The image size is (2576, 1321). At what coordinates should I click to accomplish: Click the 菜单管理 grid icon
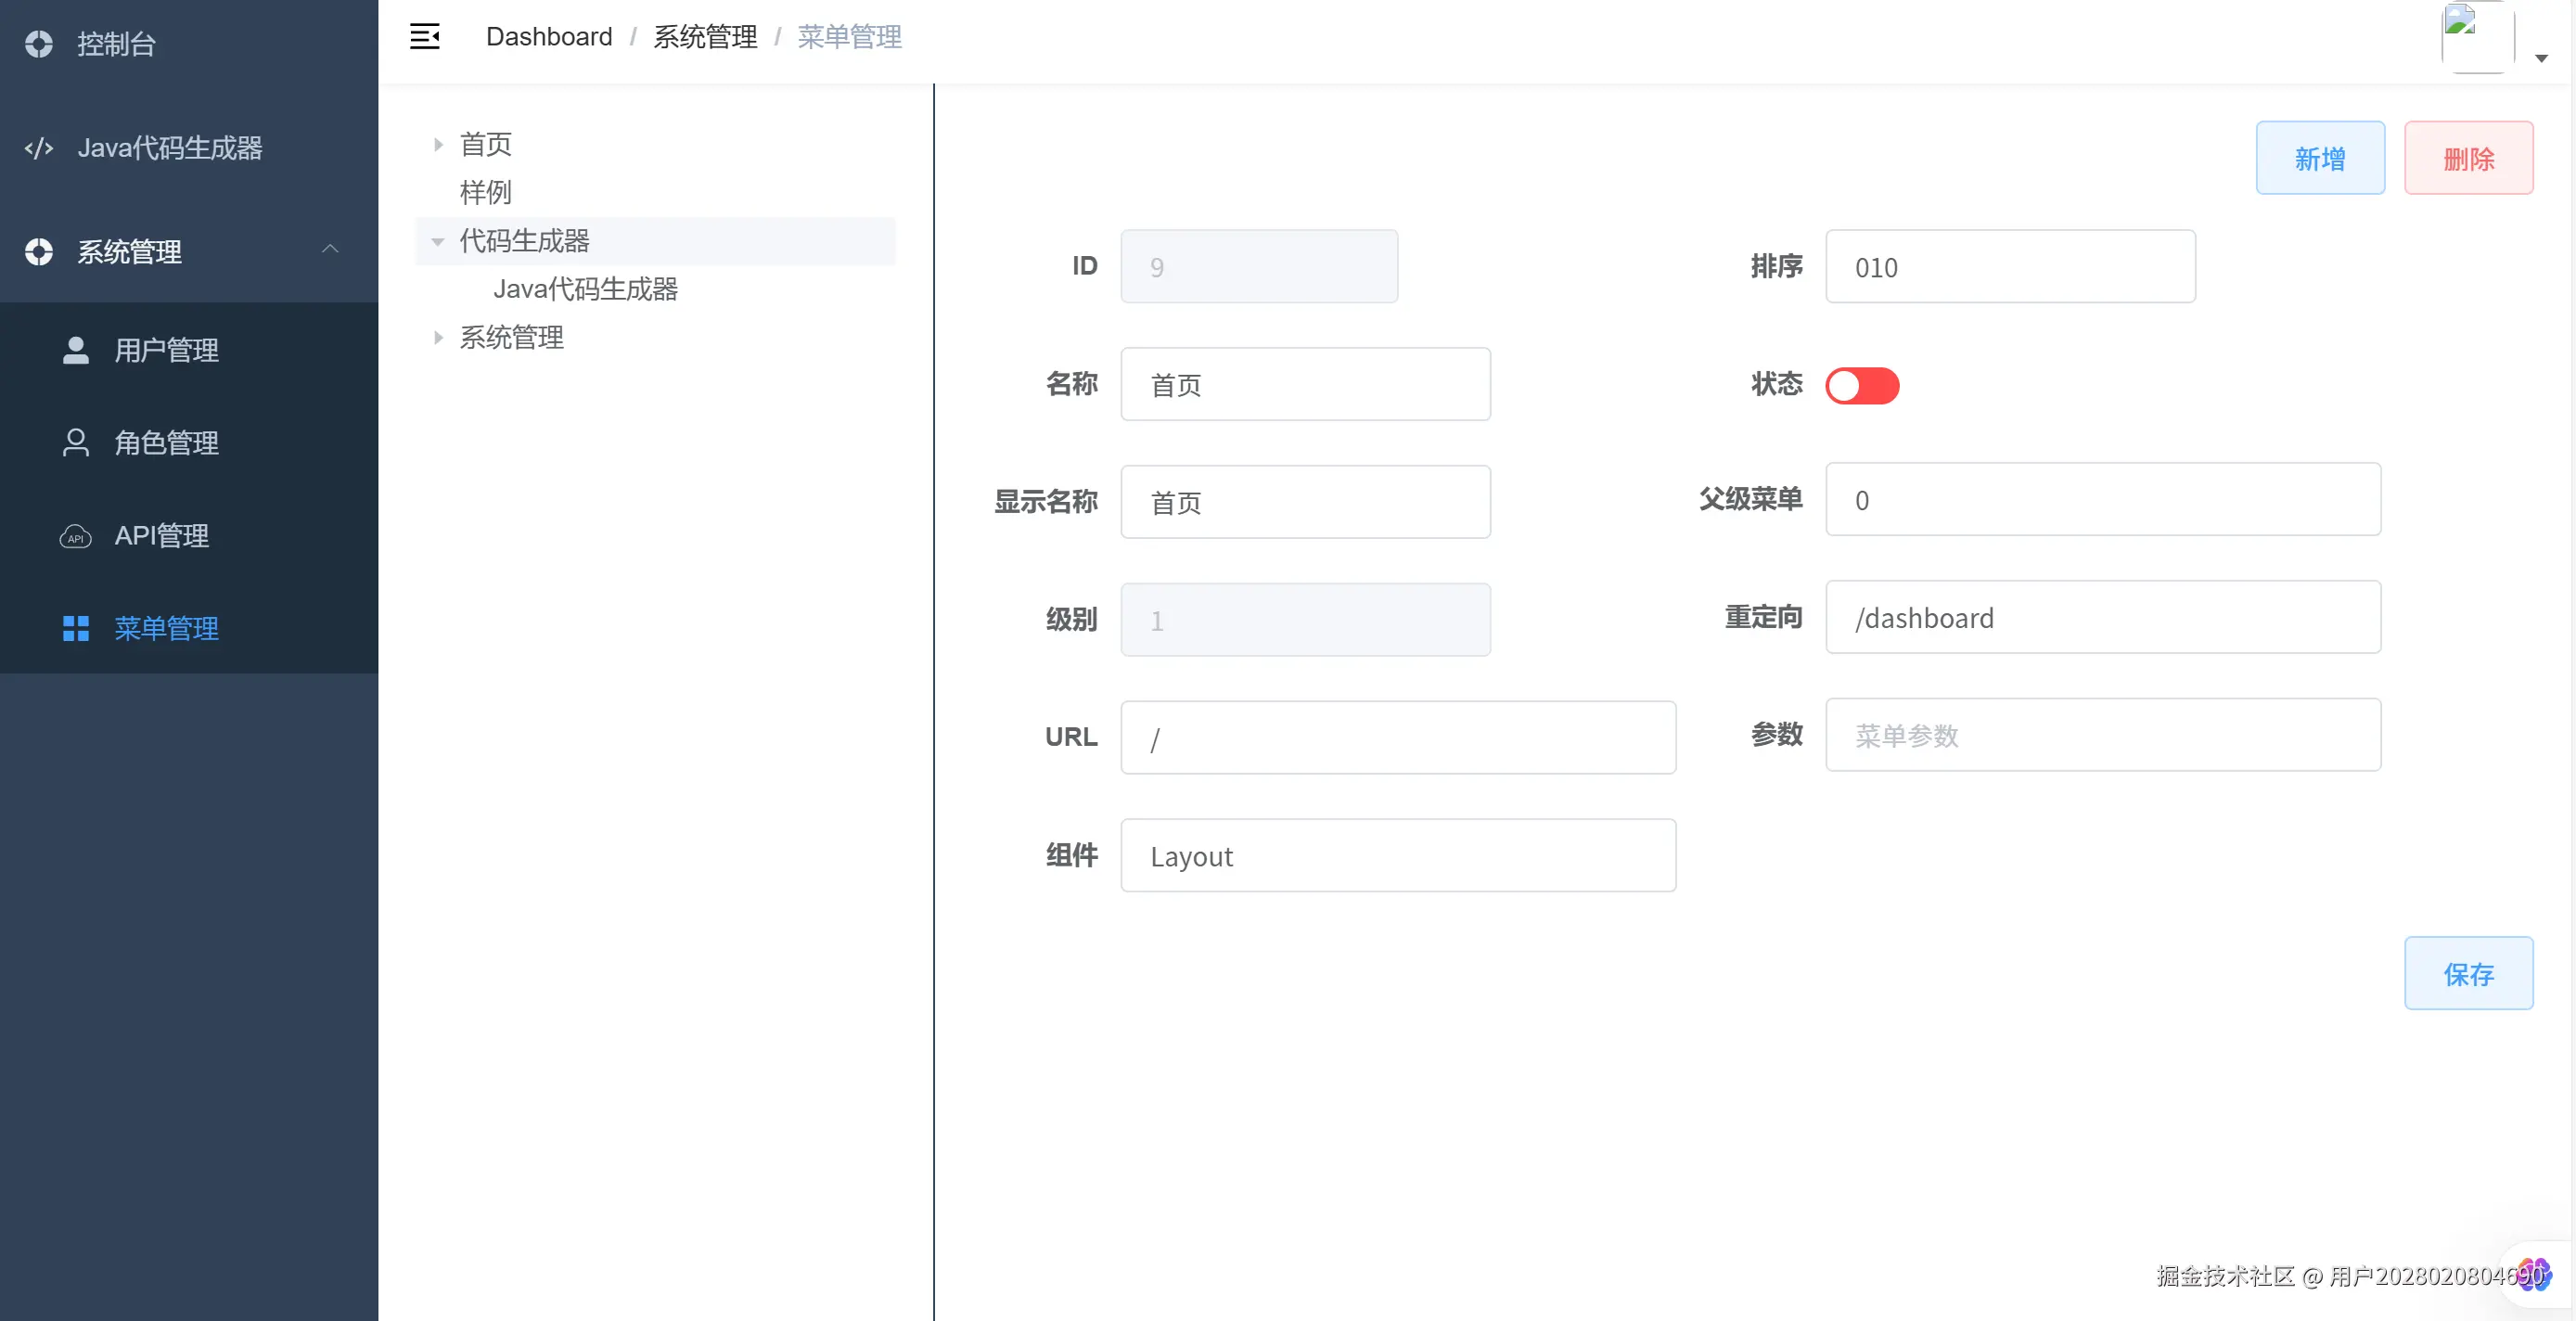[x=76, y=628]
